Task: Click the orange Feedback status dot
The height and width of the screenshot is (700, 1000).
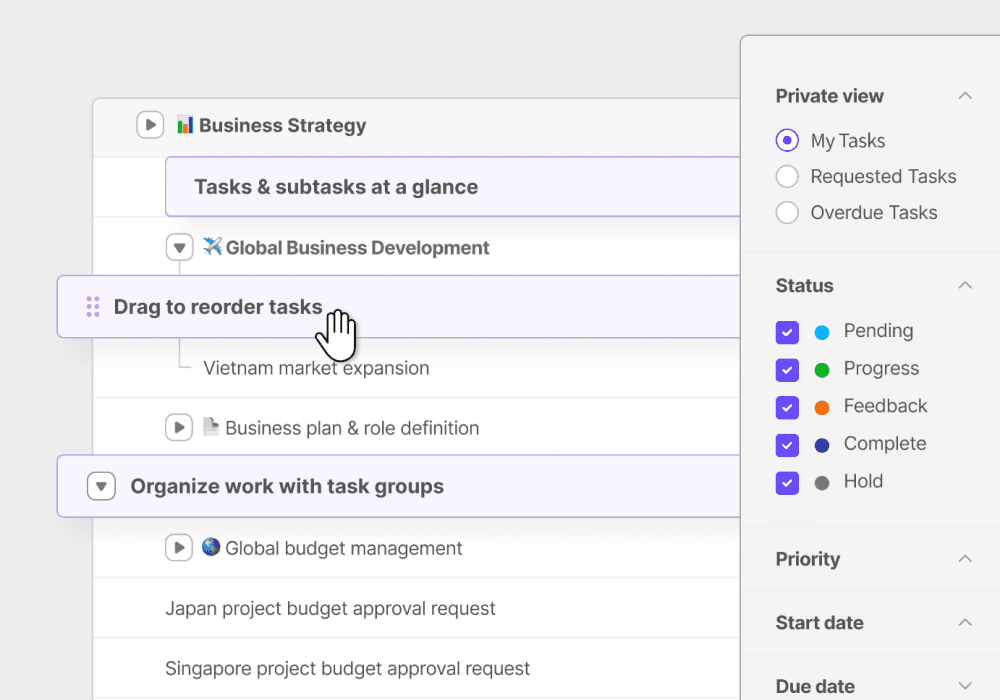Action: click(822, 407)
